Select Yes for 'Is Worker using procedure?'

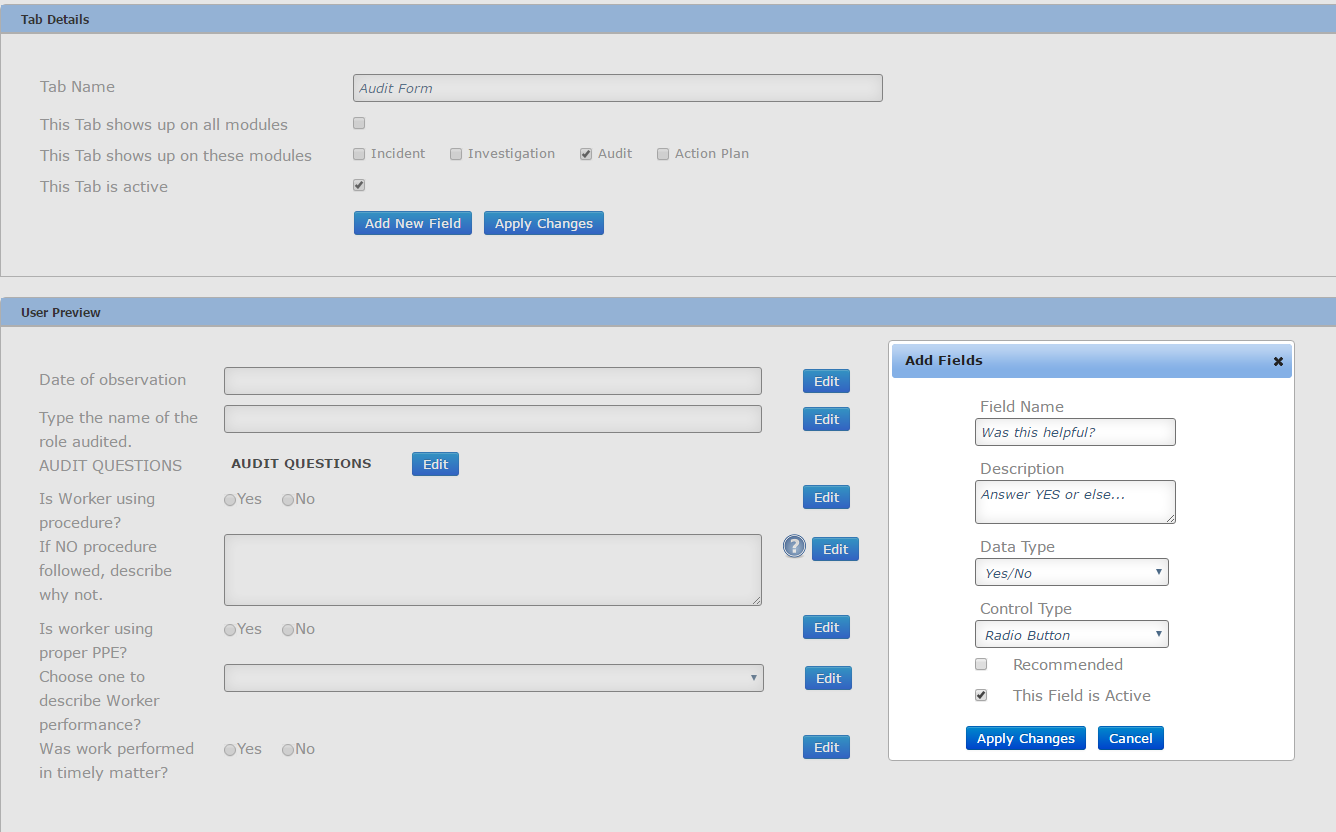coord(230,499)
